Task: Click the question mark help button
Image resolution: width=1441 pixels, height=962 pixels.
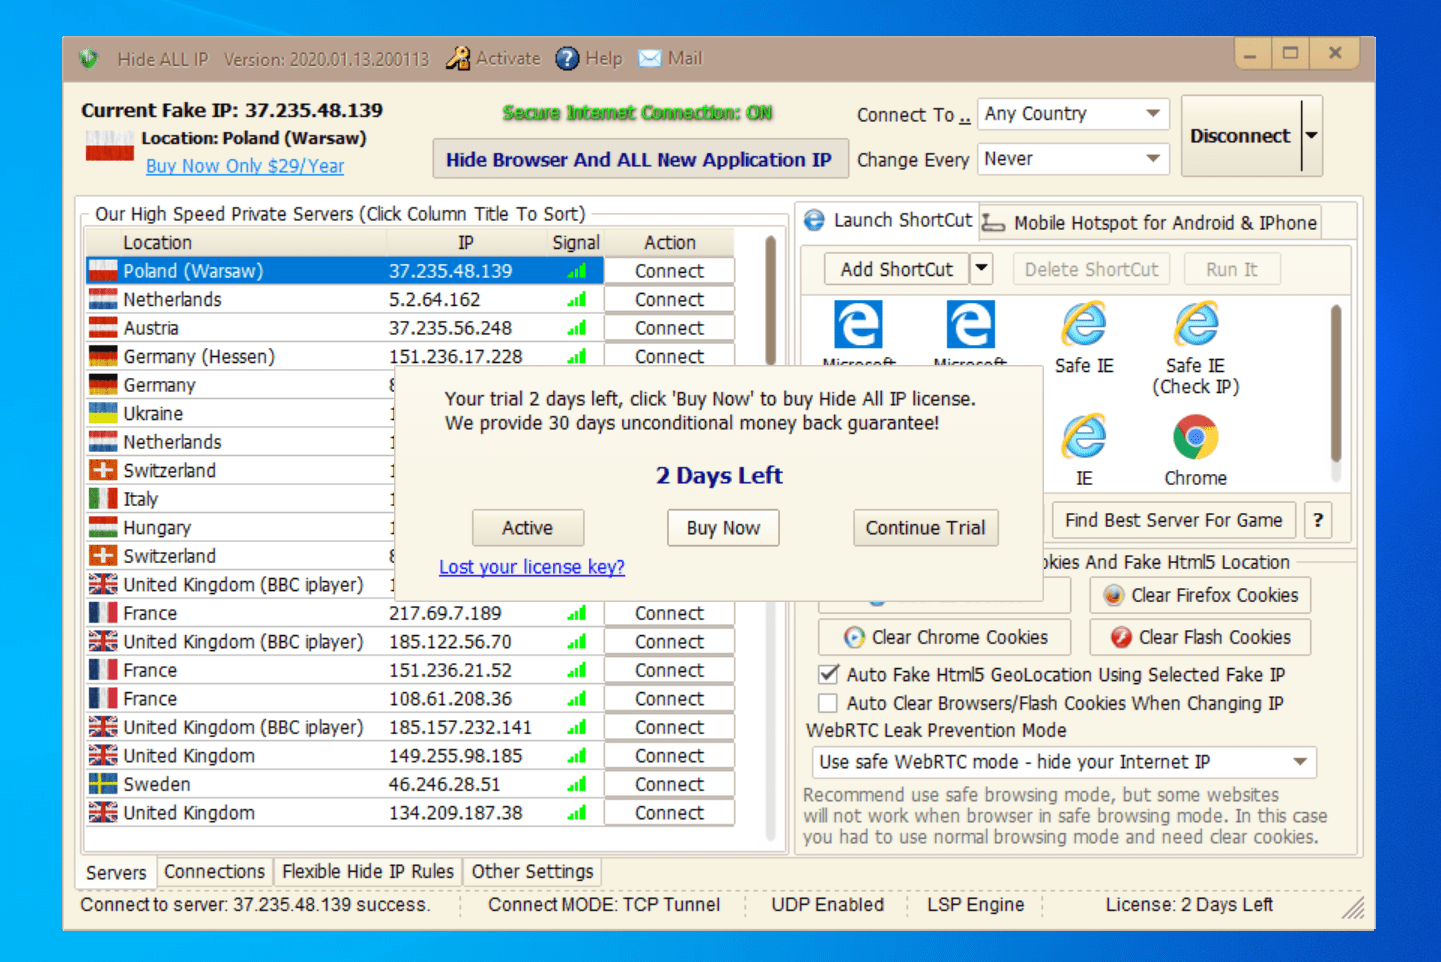Action: 1318,520
